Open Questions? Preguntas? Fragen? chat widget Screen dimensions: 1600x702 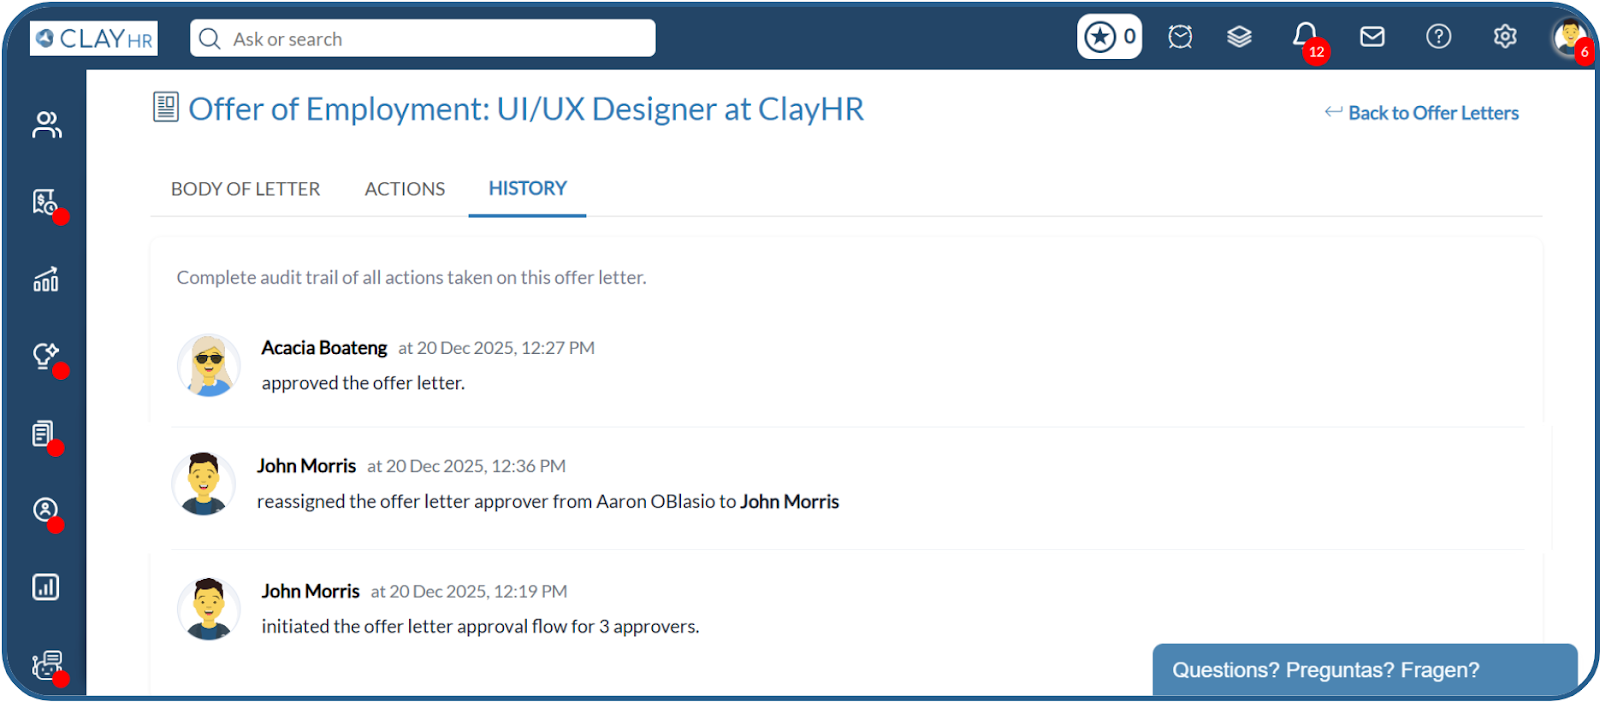point(1365,670)
